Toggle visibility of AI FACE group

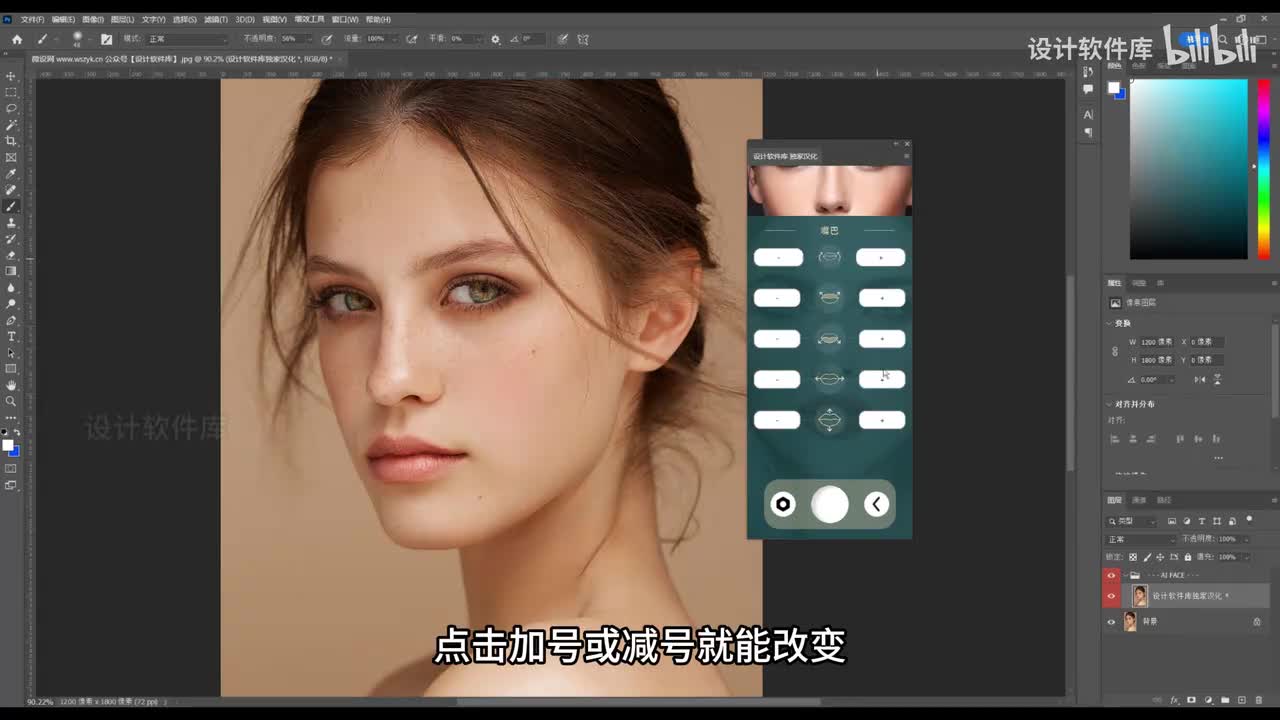1110,576
